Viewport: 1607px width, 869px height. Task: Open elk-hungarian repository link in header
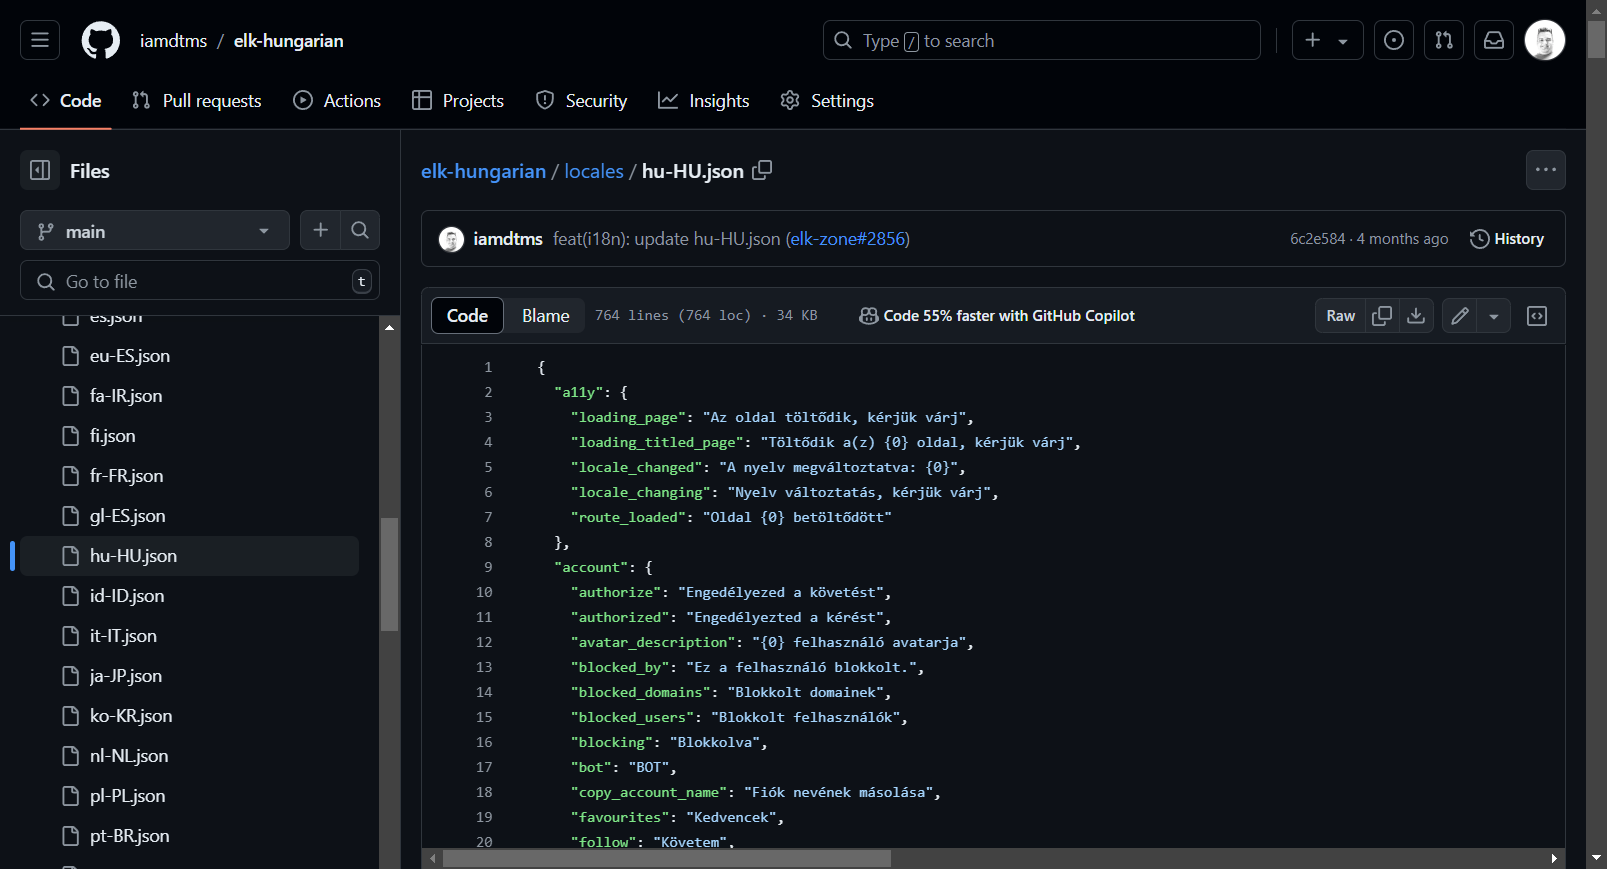point(289,41)
